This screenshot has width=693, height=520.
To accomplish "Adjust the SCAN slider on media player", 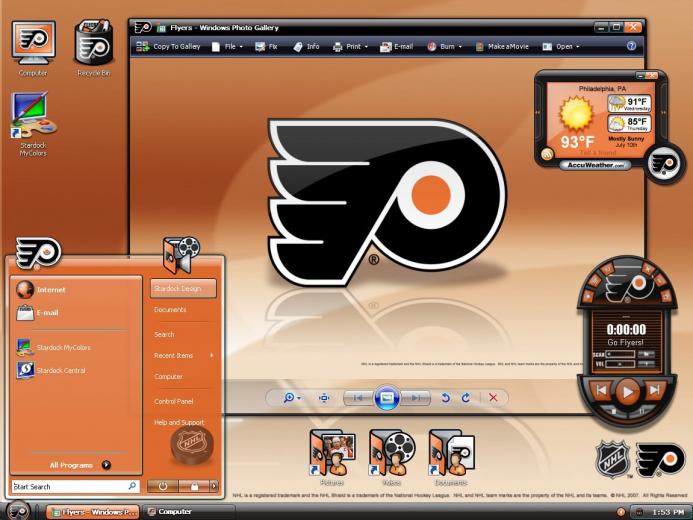I will (x=621, y=354).
